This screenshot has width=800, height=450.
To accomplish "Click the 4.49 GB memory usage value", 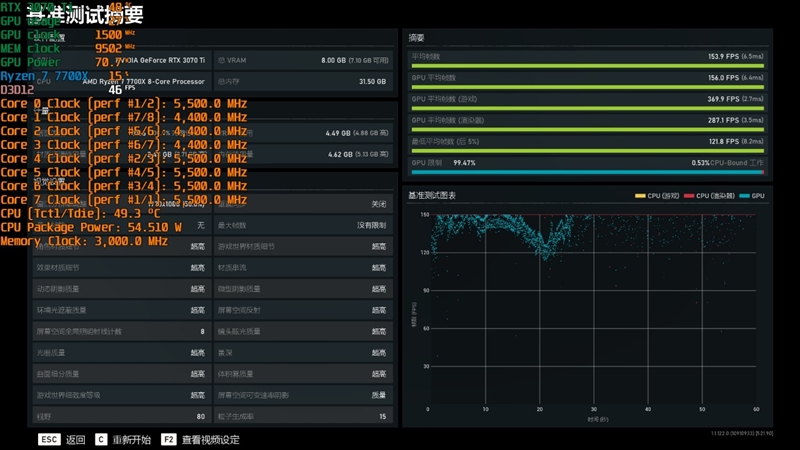I will [x=338, y=133].
